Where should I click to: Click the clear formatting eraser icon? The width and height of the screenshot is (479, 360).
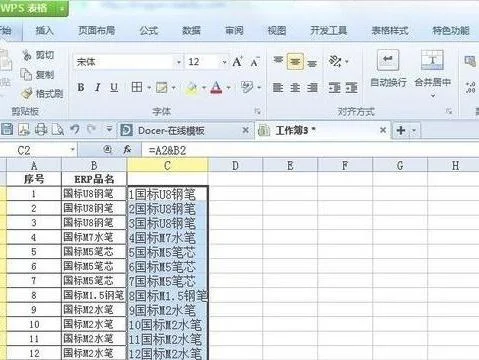pos(247,87)
